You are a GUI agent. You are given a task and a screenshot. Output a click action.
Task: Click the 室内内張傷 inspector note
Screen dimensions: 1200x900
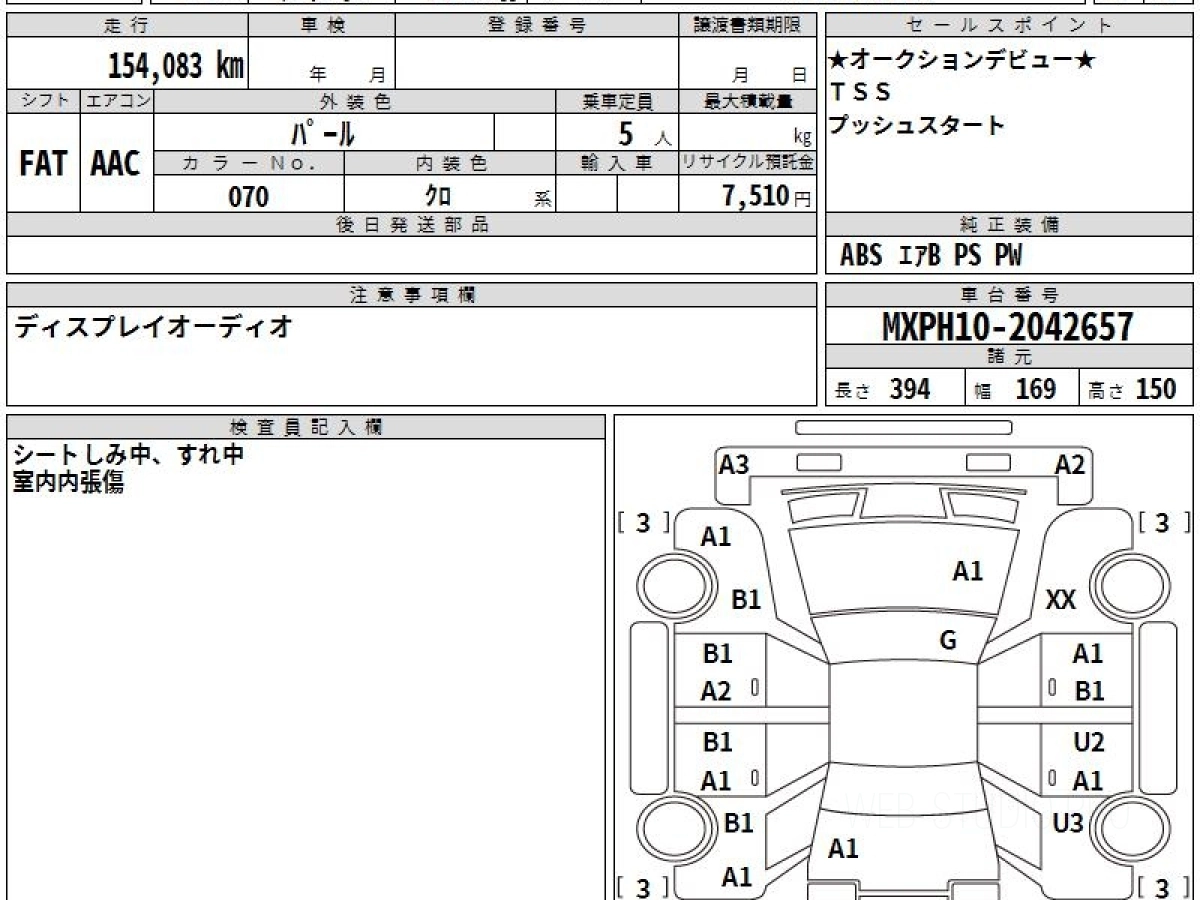[x=69, y=483]
